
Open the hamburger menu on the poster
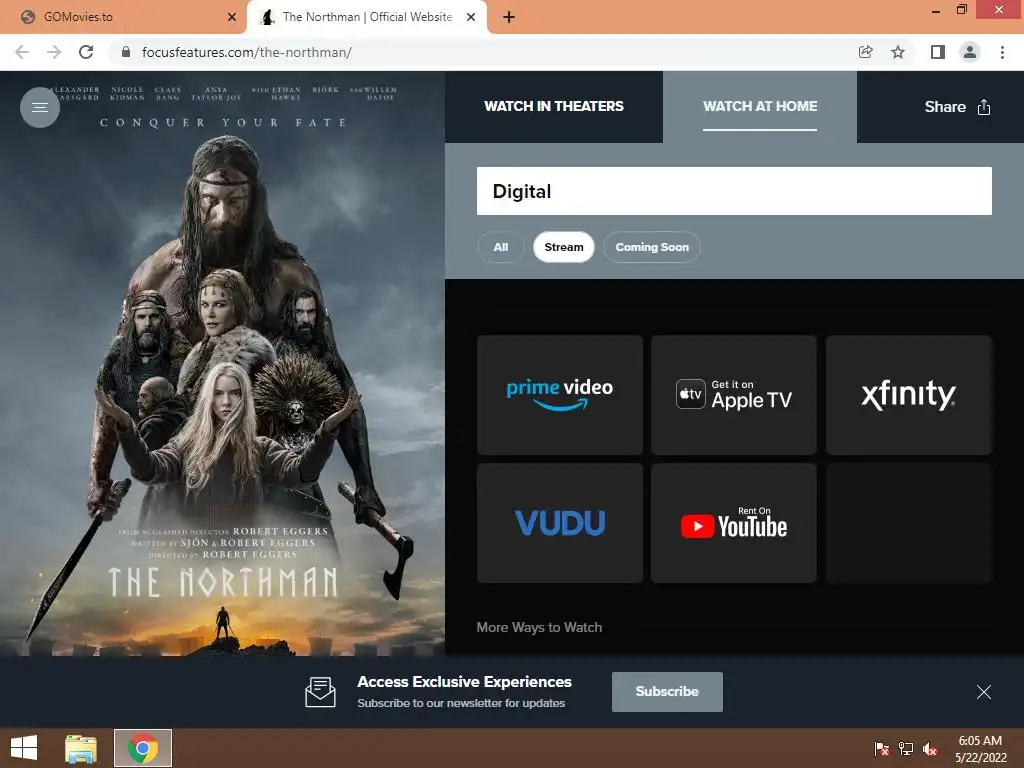coord(40,107)
